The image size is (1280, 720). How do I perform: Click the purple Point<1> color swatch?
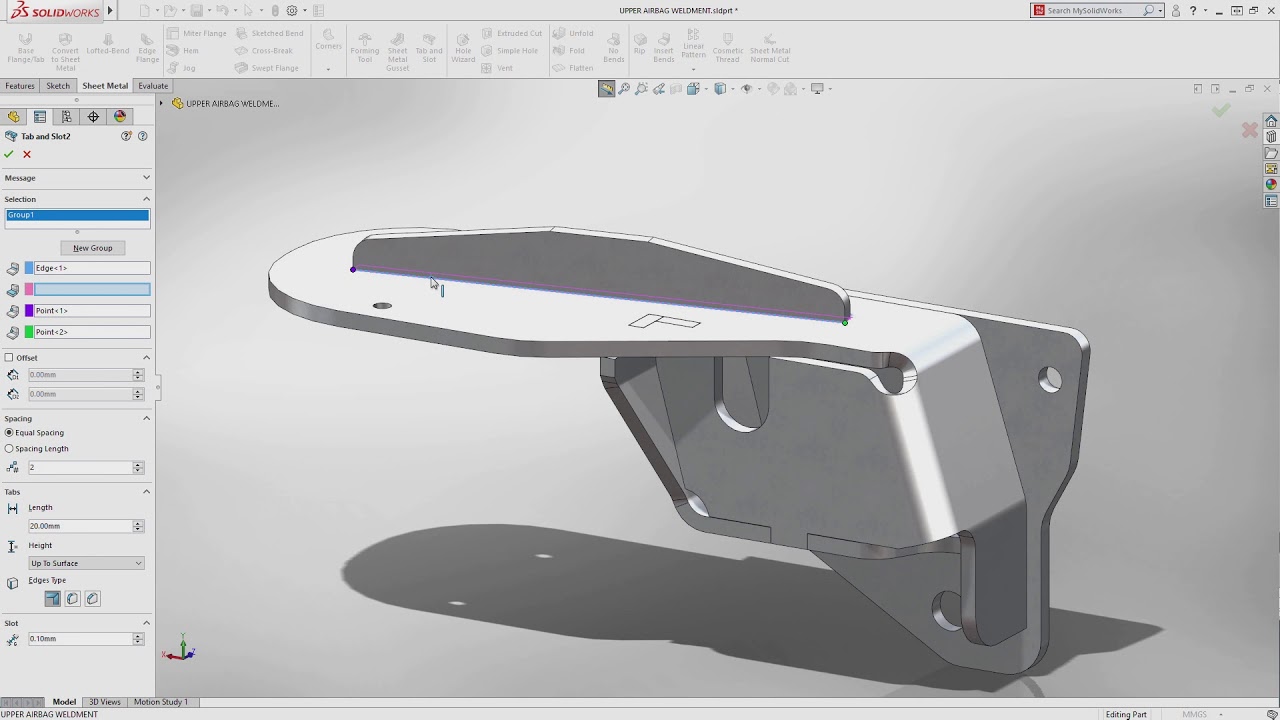pyautogui.click(x=29, y=311)
